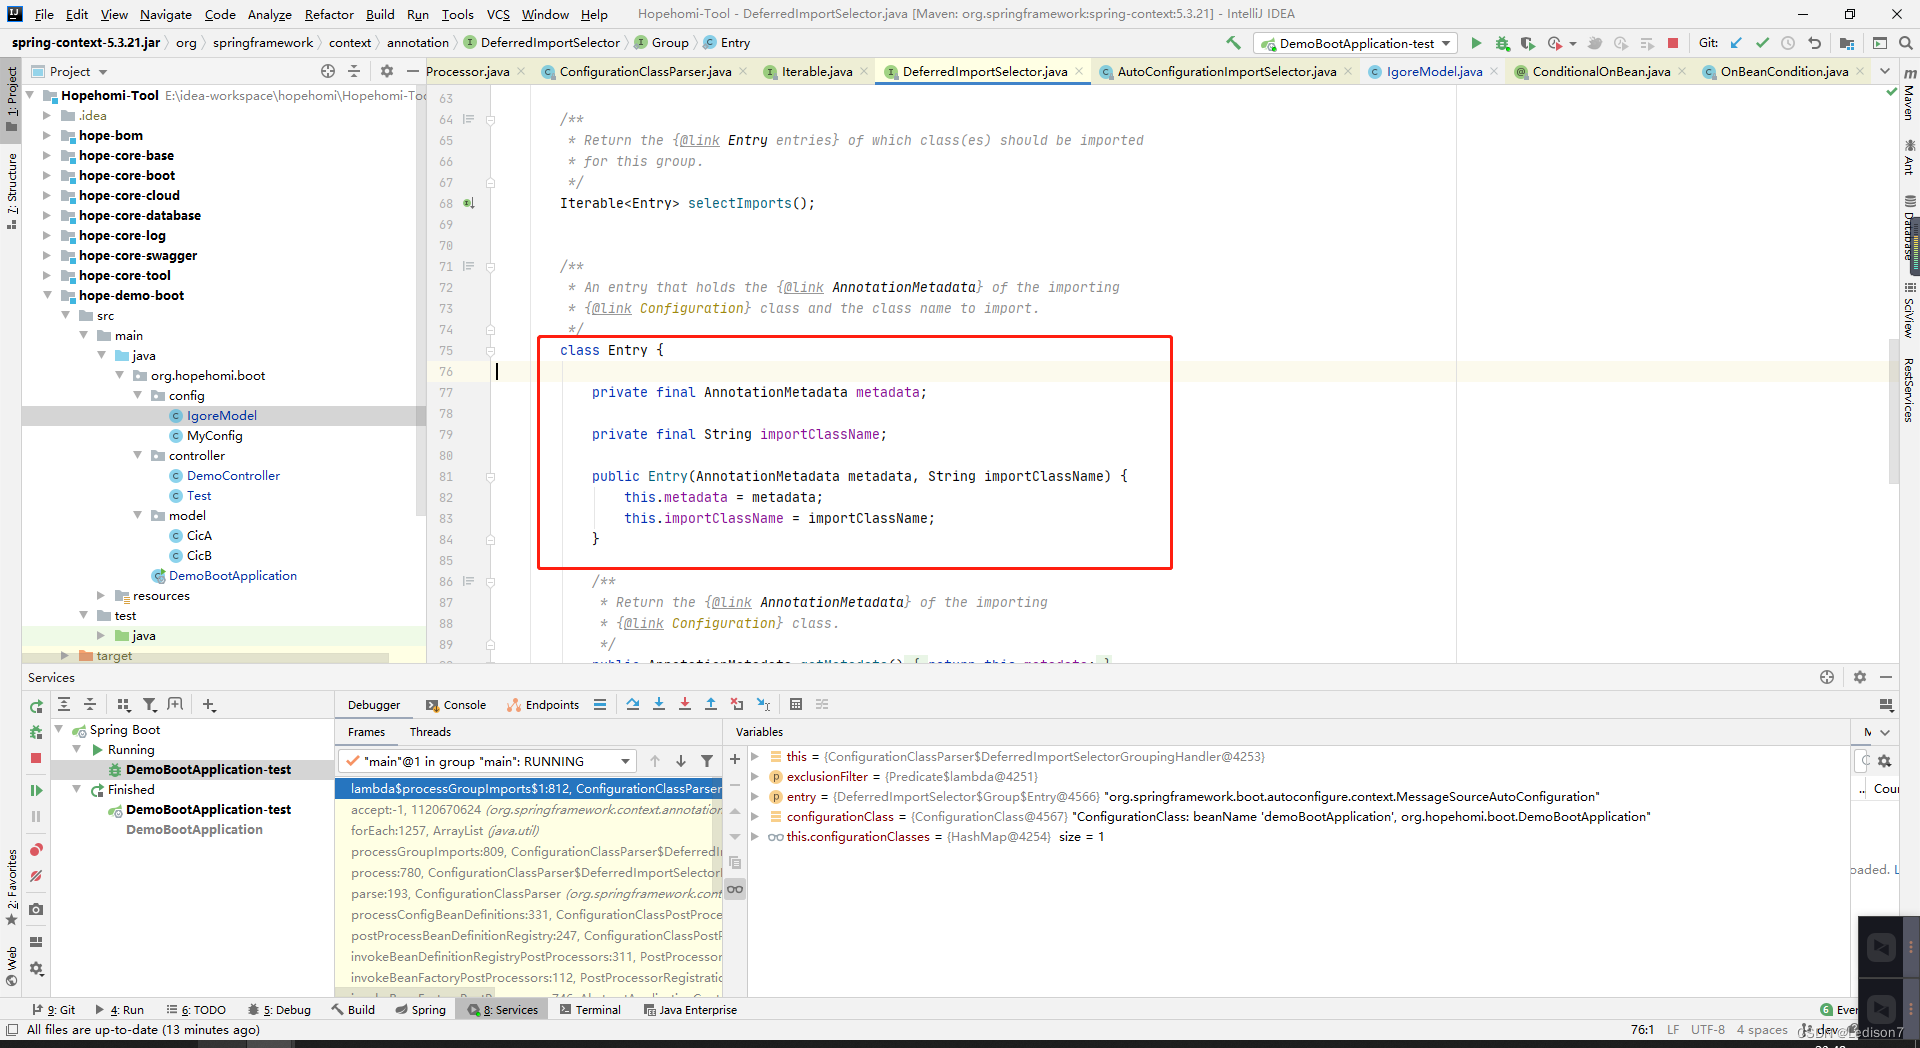Run DemoBootApplication-test with the green play icon

[1476, 43]
